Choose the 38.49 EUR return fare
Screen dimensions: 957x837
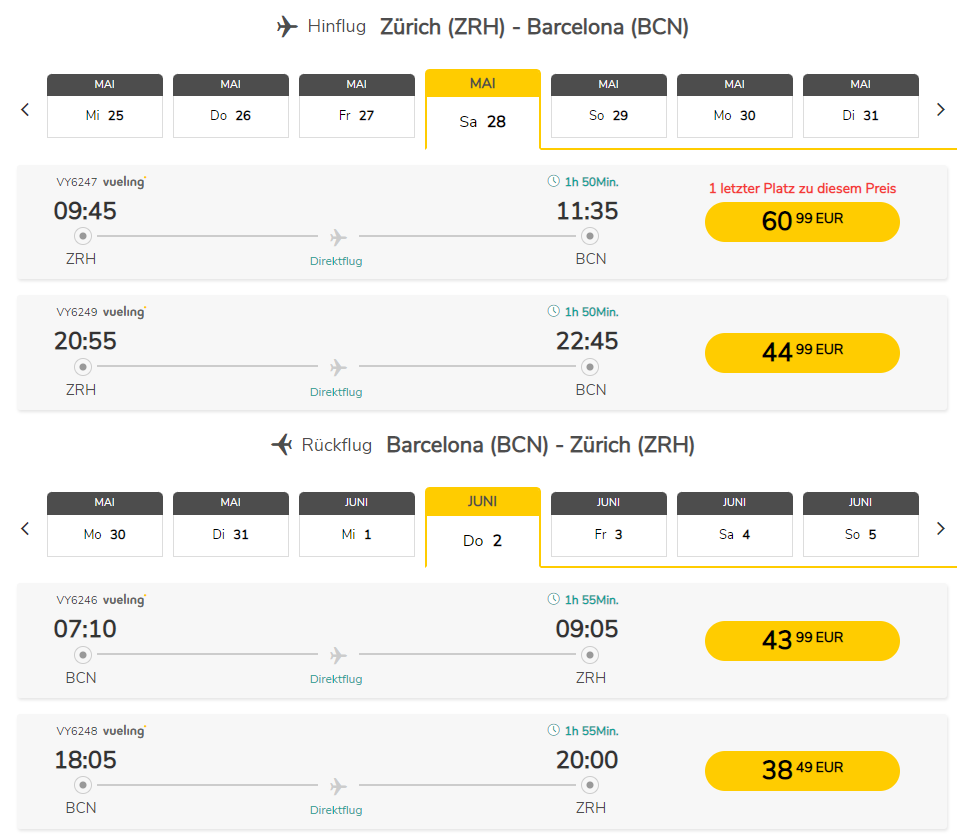click(x=802, y=770)
